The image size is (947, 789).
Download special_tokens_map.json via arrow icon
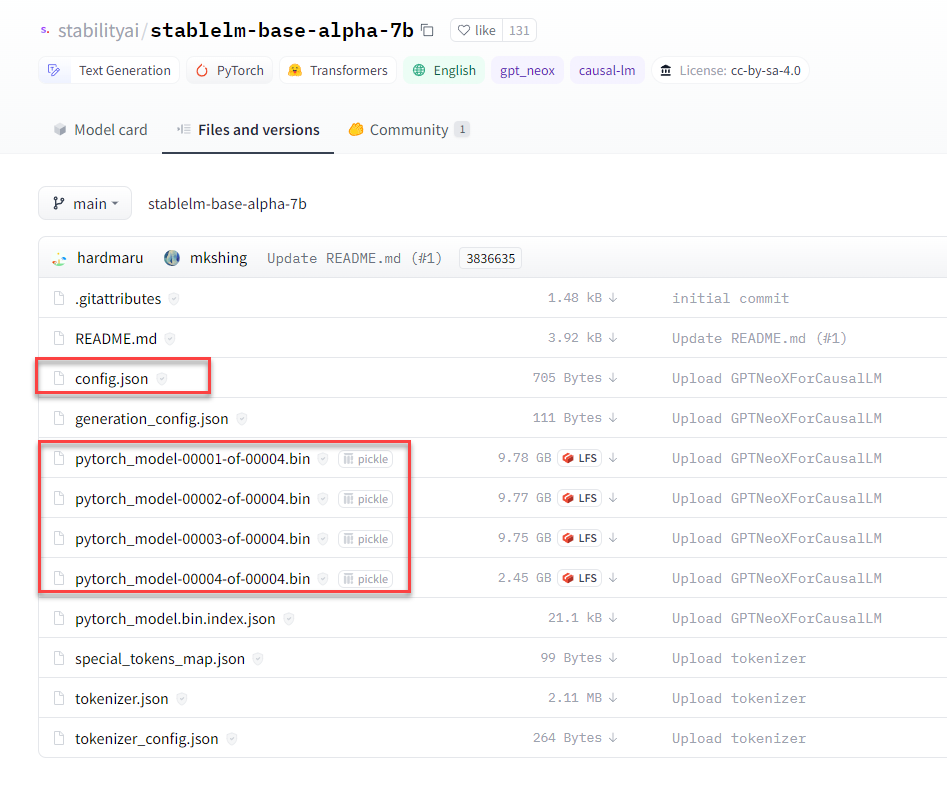click(613, 657)
